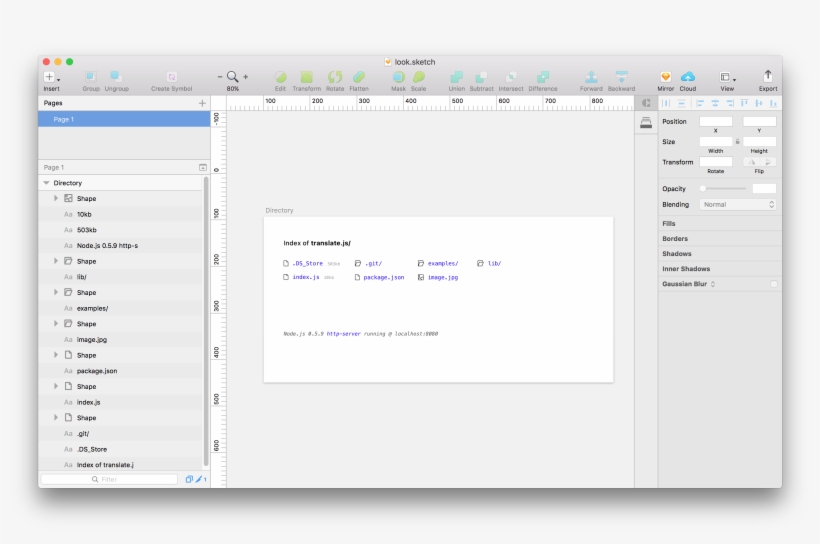Open the Mirror preview tool

(x=665, y=77)
